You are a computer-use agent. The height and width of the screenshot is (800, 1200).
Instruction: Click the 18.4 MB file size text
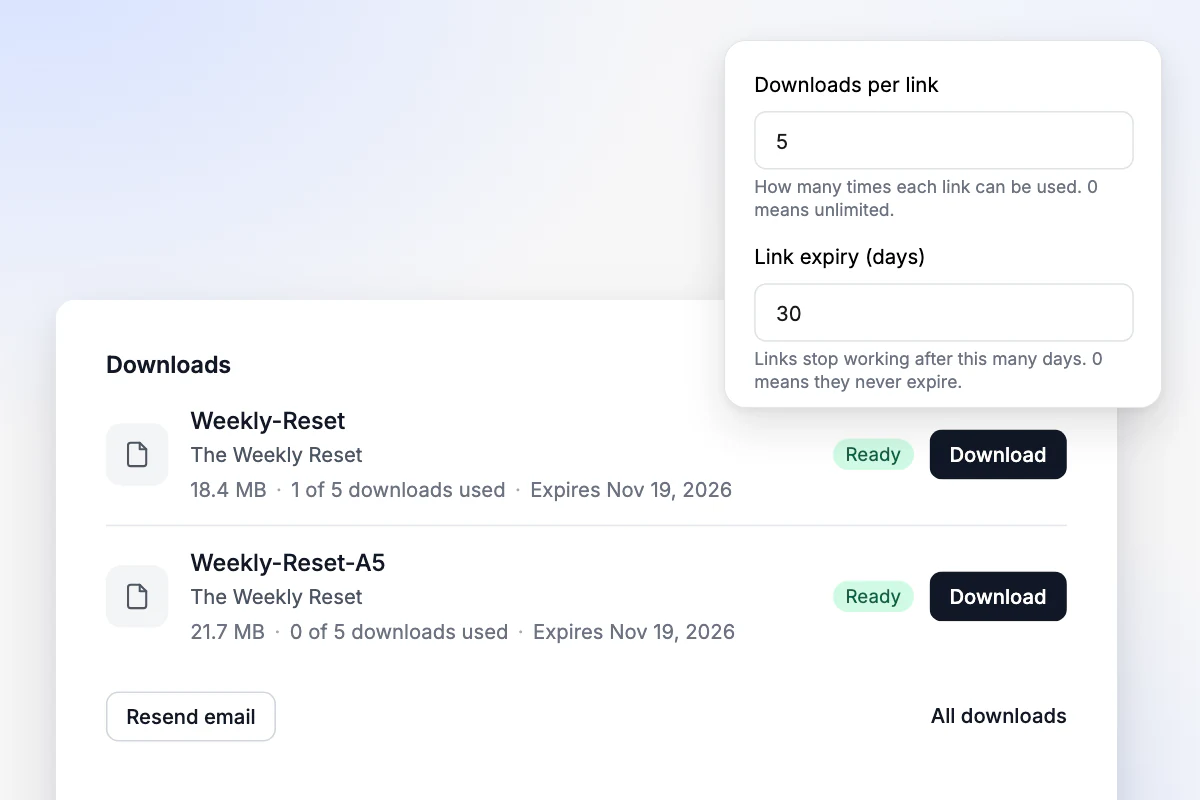pyautogui.click(x=228, y=490)
